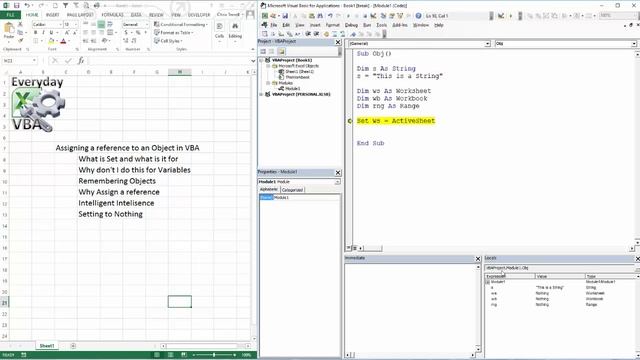Switch to the DATA ribbon tab
The height and width of the screenshot is (360, 640).
coord(136,15)
